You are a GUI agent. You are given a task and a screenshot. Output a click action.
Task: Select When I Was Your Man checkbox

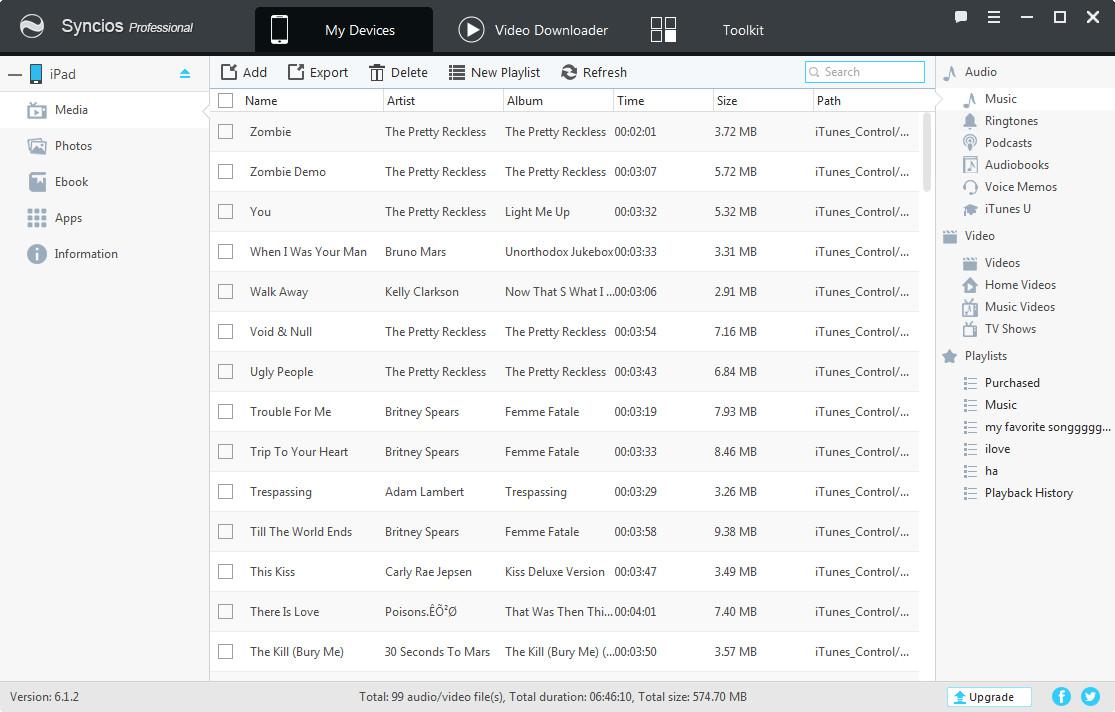click(225, 251)
